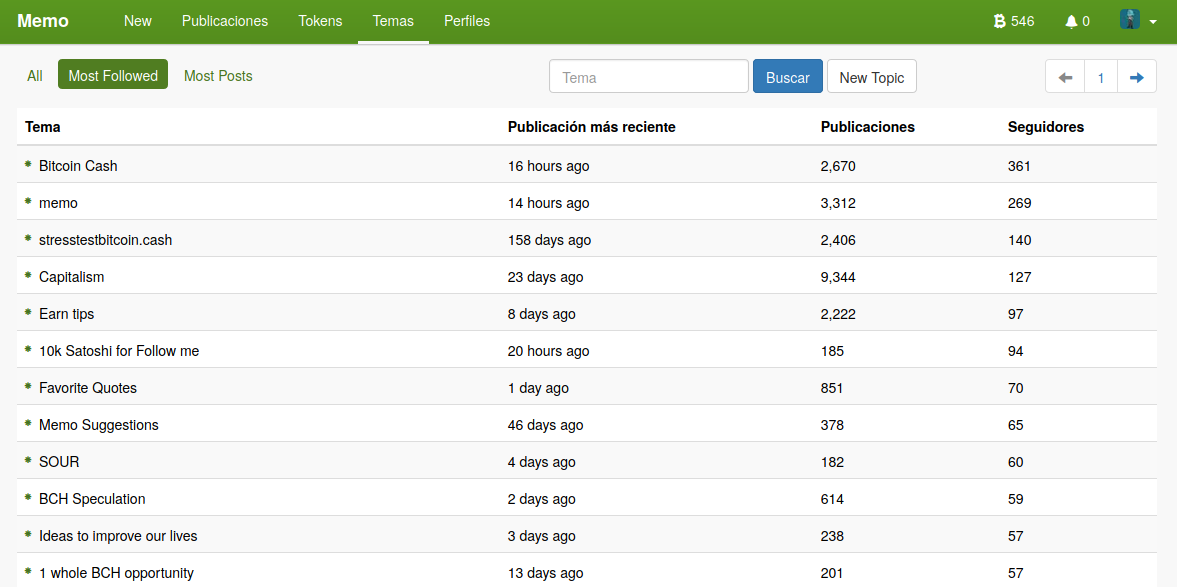
Task: Click the star icon next to Capitalism
Action: click(x=28, y=276)
